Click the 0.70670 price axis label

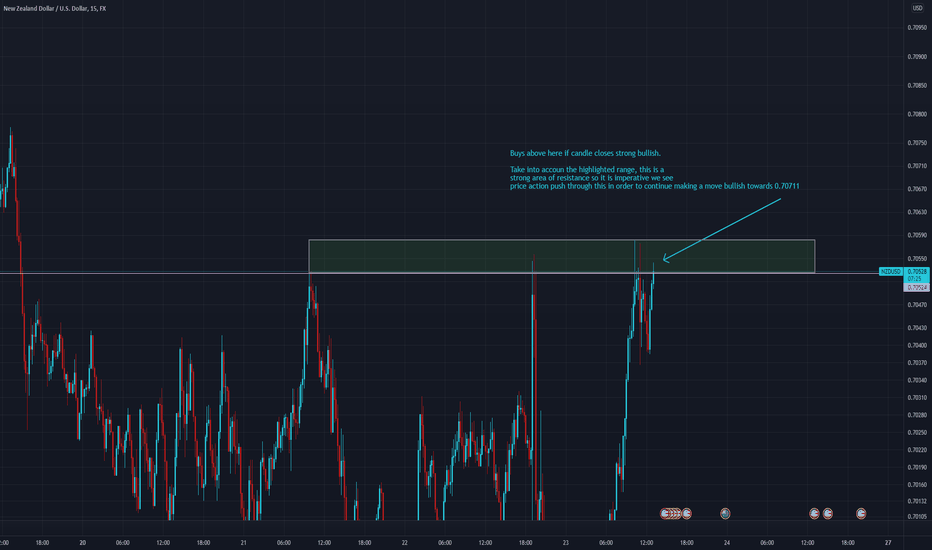pos(917,189)
